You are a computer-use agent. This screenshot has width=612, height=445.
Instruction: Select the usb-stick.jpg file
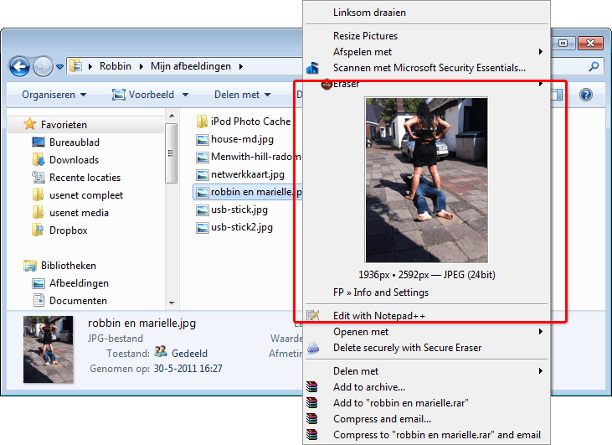232,210
